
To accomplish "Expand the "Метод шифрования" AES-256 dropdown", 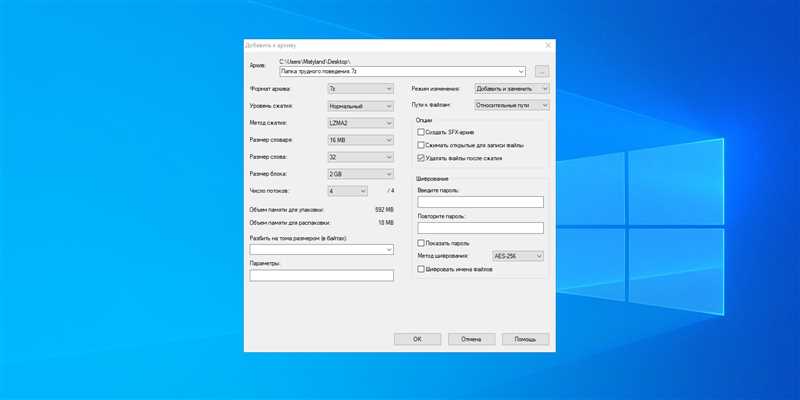I will click(518, 256).
